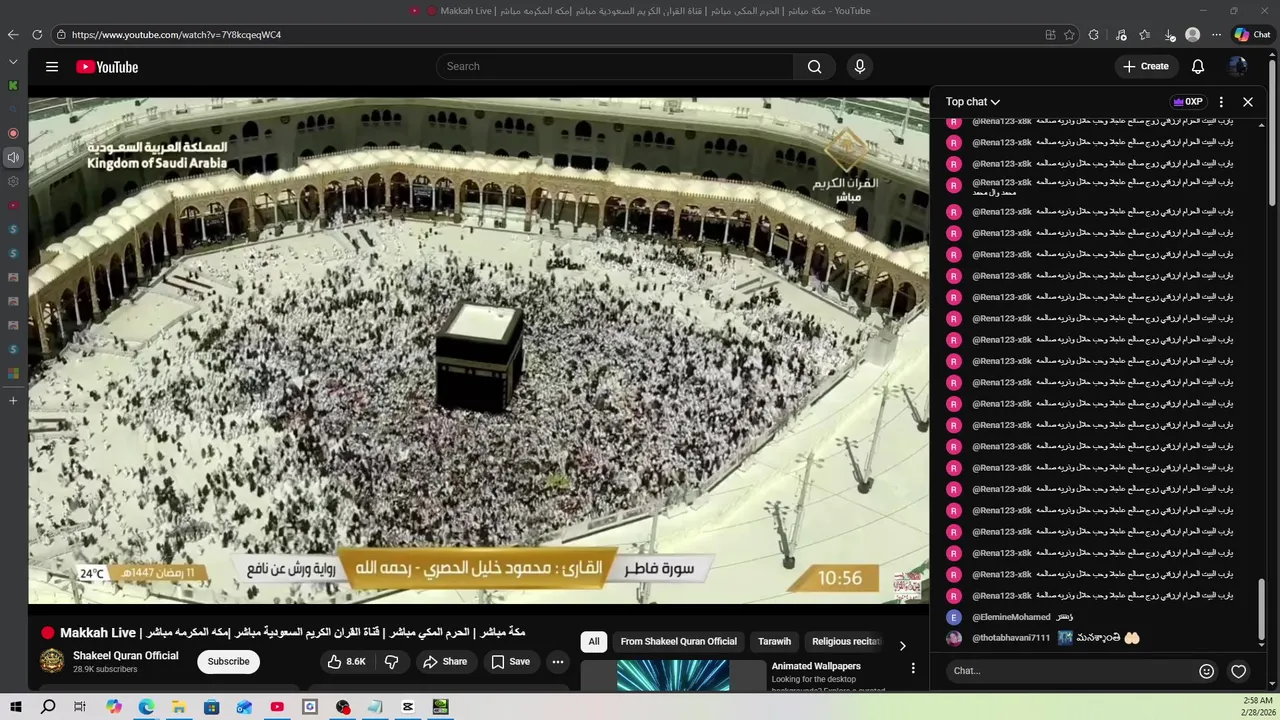Viewport: 1280px width, 720px height.
Task: Open CapCut from taskbar
Action: [x=408, y=707]
